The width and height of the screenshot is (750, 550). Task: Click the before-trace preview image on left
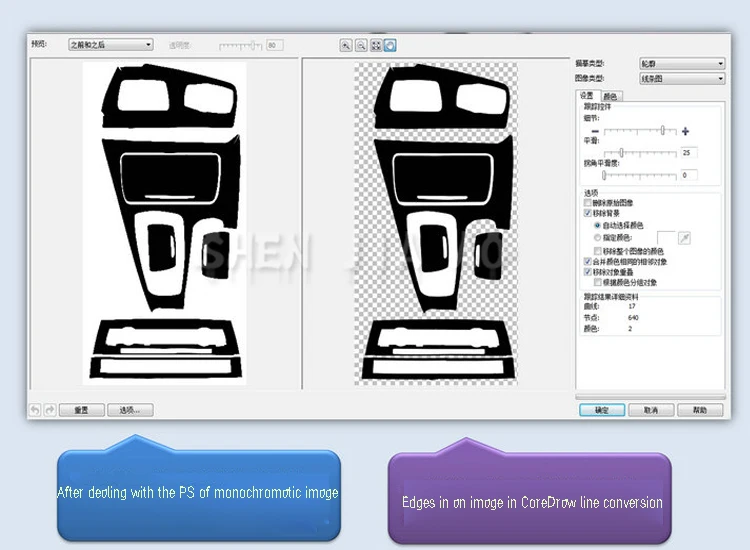[x=165, y=223]
